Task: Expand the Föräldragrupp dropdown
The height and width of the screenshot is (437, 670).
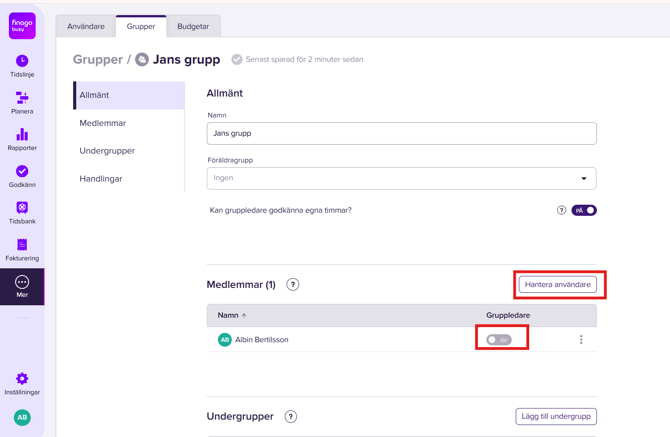Action: (402, 178)
